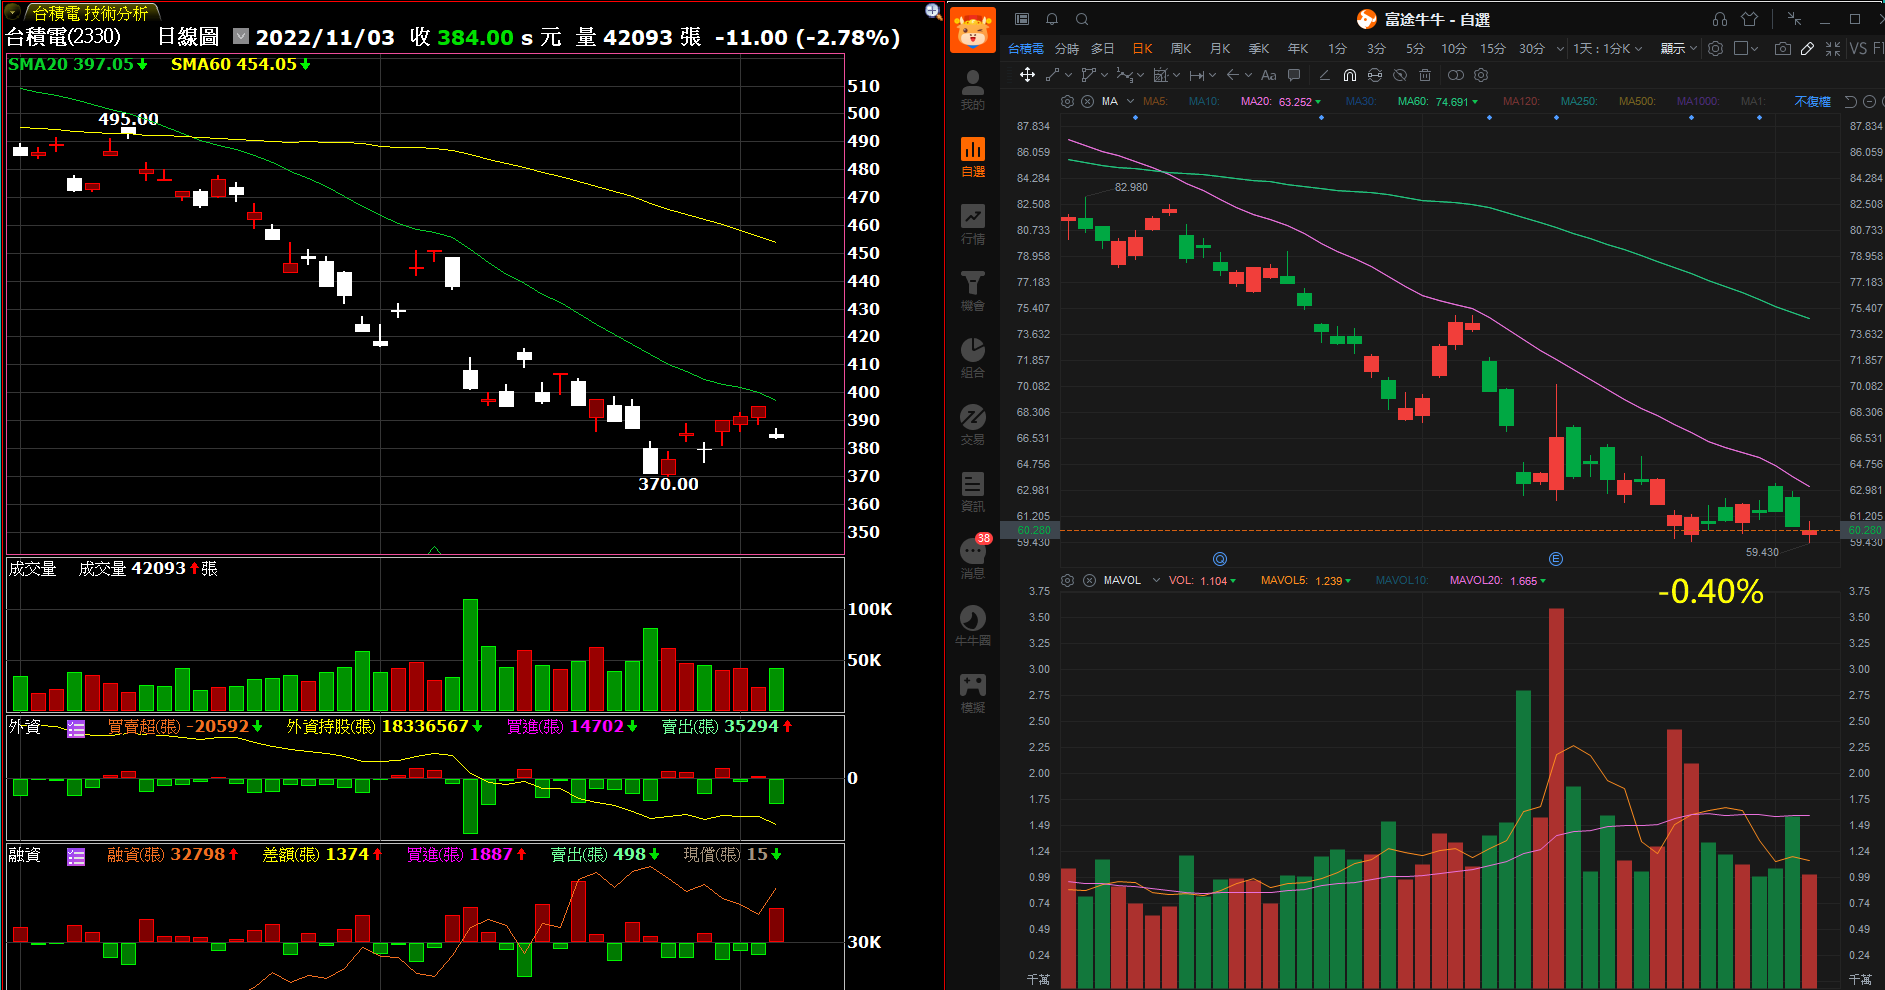
Task: Expand the wave tool options arrow
Action: [x=1141, y=75]
